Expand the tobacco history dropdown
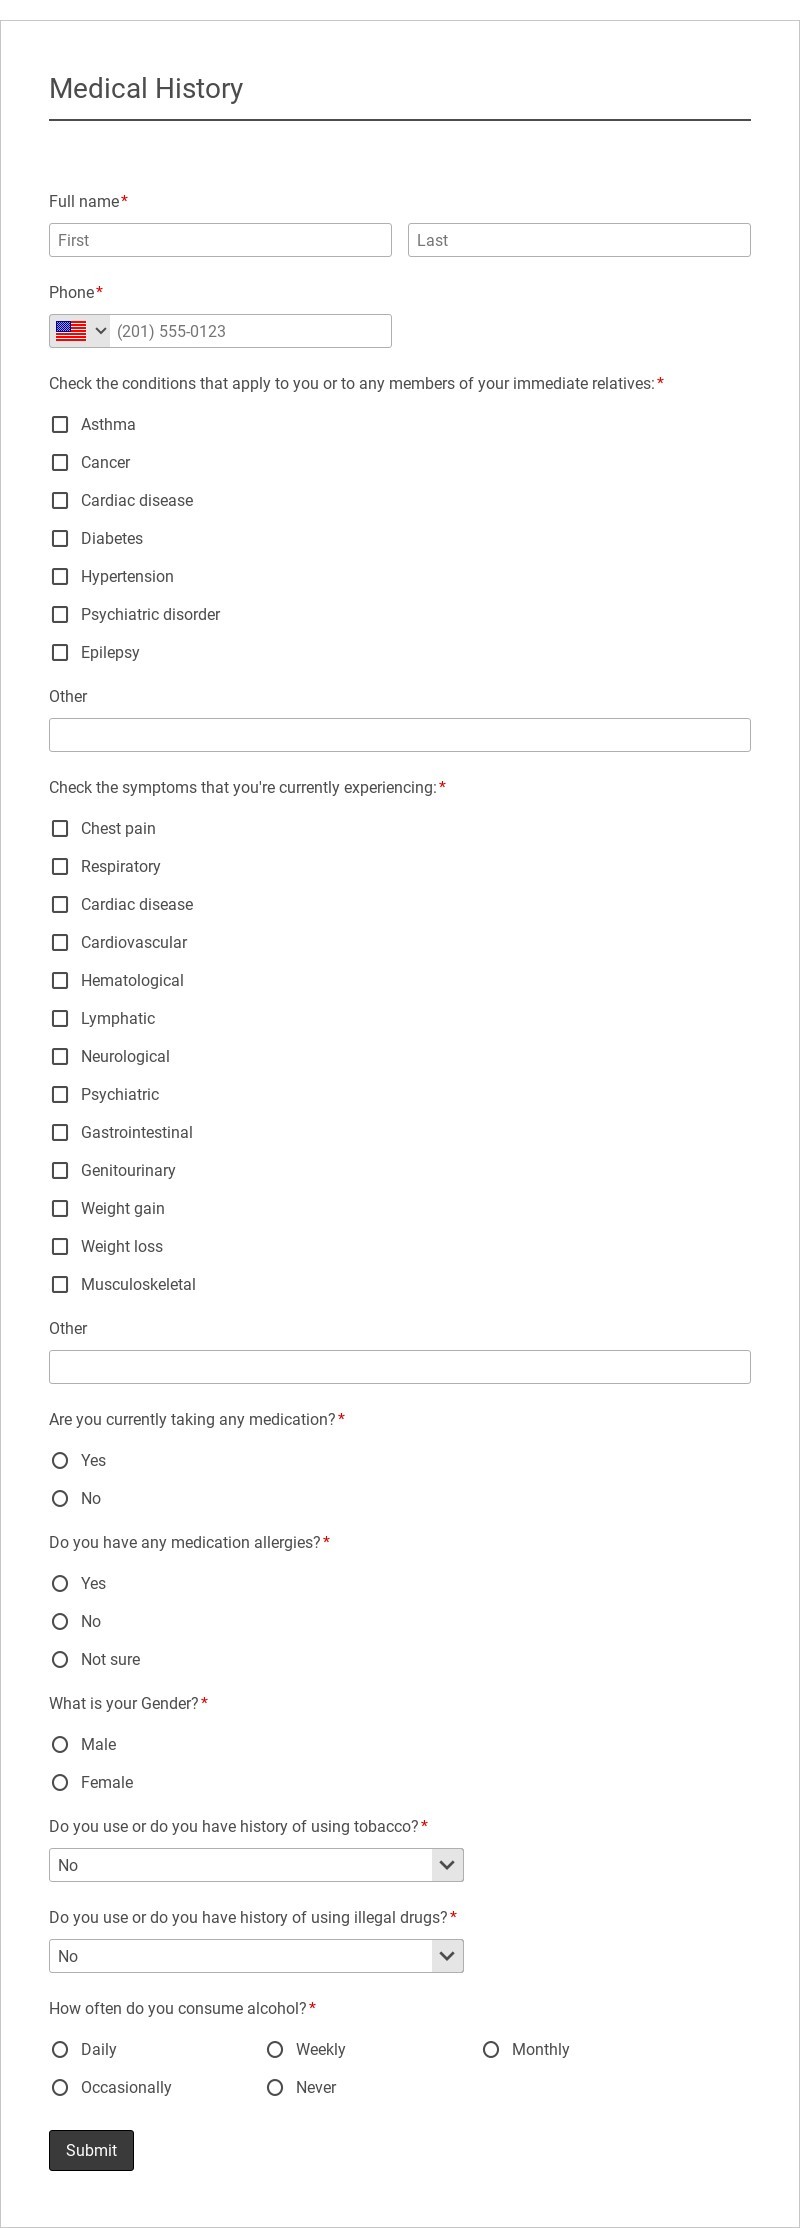Viewport: 800px width, 2228px height. [256, 1865]
